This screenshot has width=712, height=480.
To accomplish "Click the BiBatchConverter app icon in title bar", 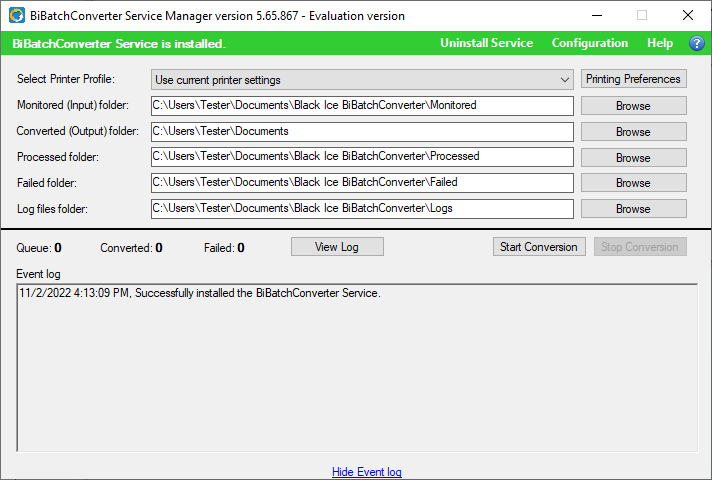I will point(17,15).
